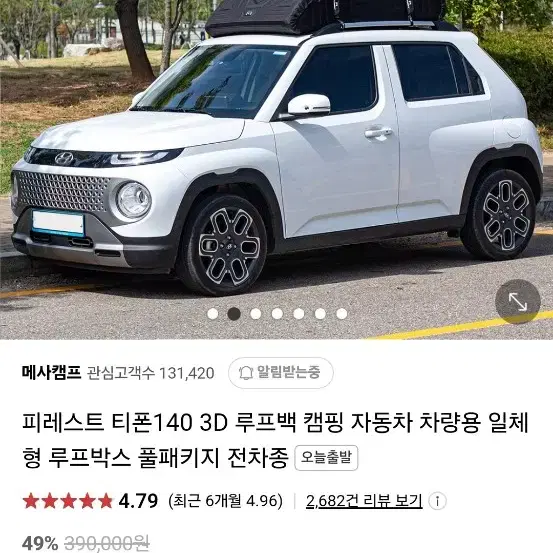The image size is (553, 553).
Task: Click the 오늘출발 shipping badge
Action: (326, 458)
